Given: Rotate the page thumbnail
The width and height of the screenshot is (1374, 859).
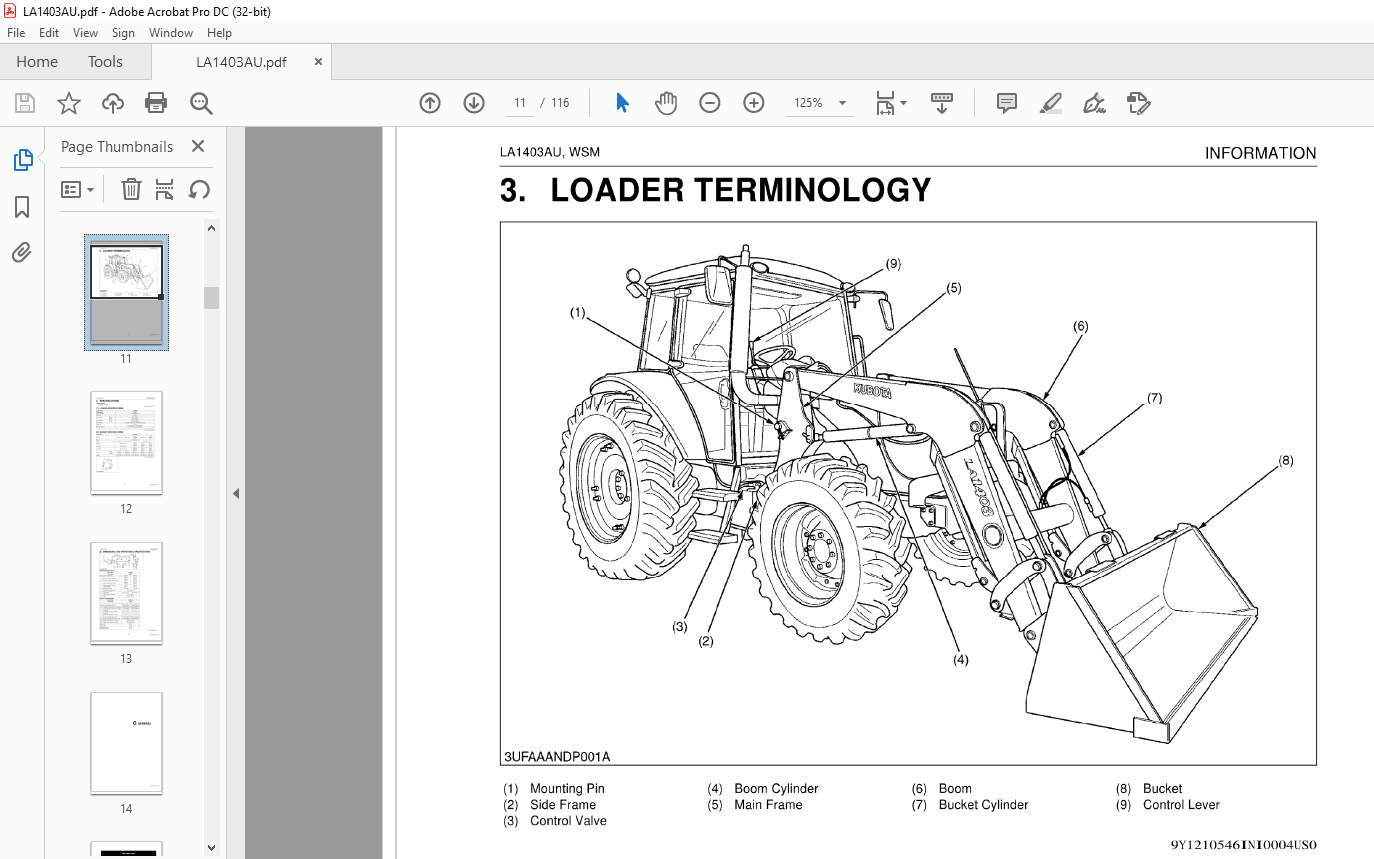Looking at the screenshot, I should click(199, 189).
